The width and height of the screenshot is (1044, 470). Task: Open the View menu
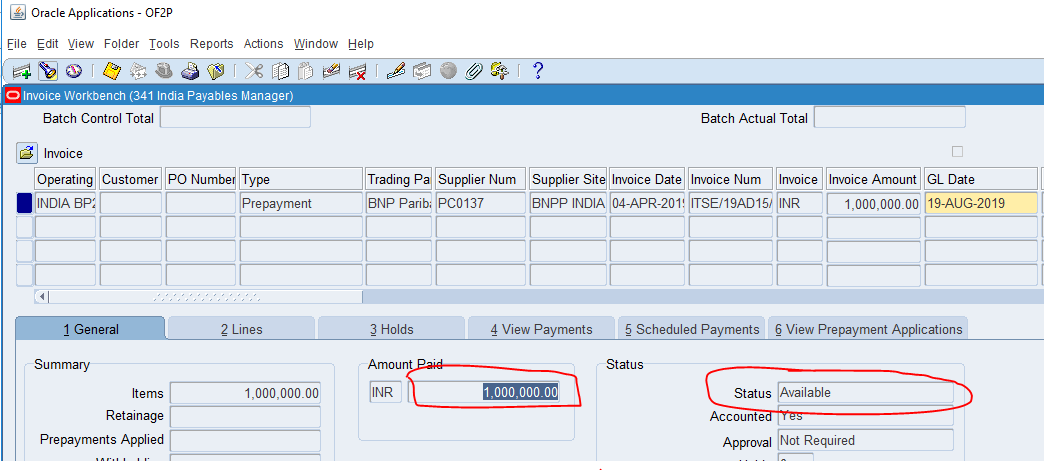(81, 44)
